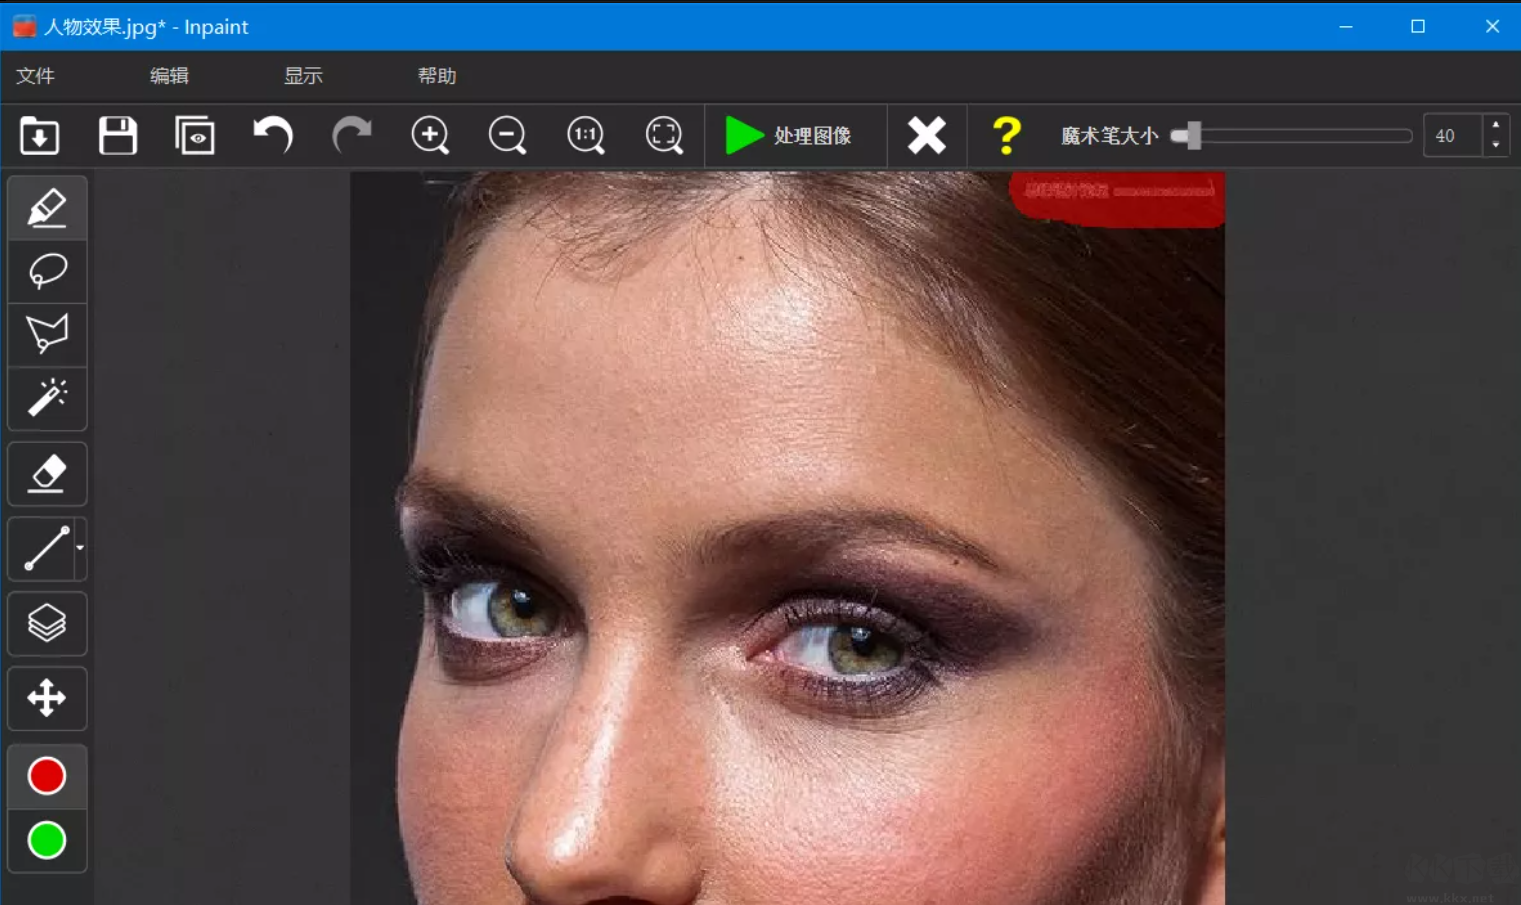The image size is (1521, 905).
Task: Click the Save icon in the toolbar
Action: (x=117, y=136)
